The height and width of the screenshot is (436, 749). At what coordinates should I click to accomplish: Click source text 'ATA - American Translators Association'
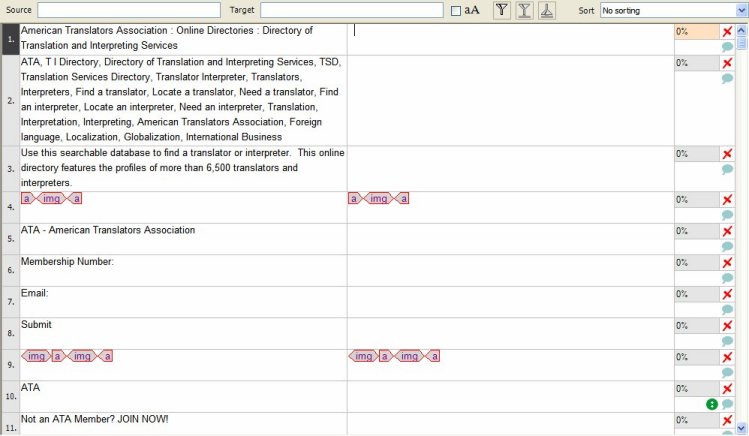(108, 230)
